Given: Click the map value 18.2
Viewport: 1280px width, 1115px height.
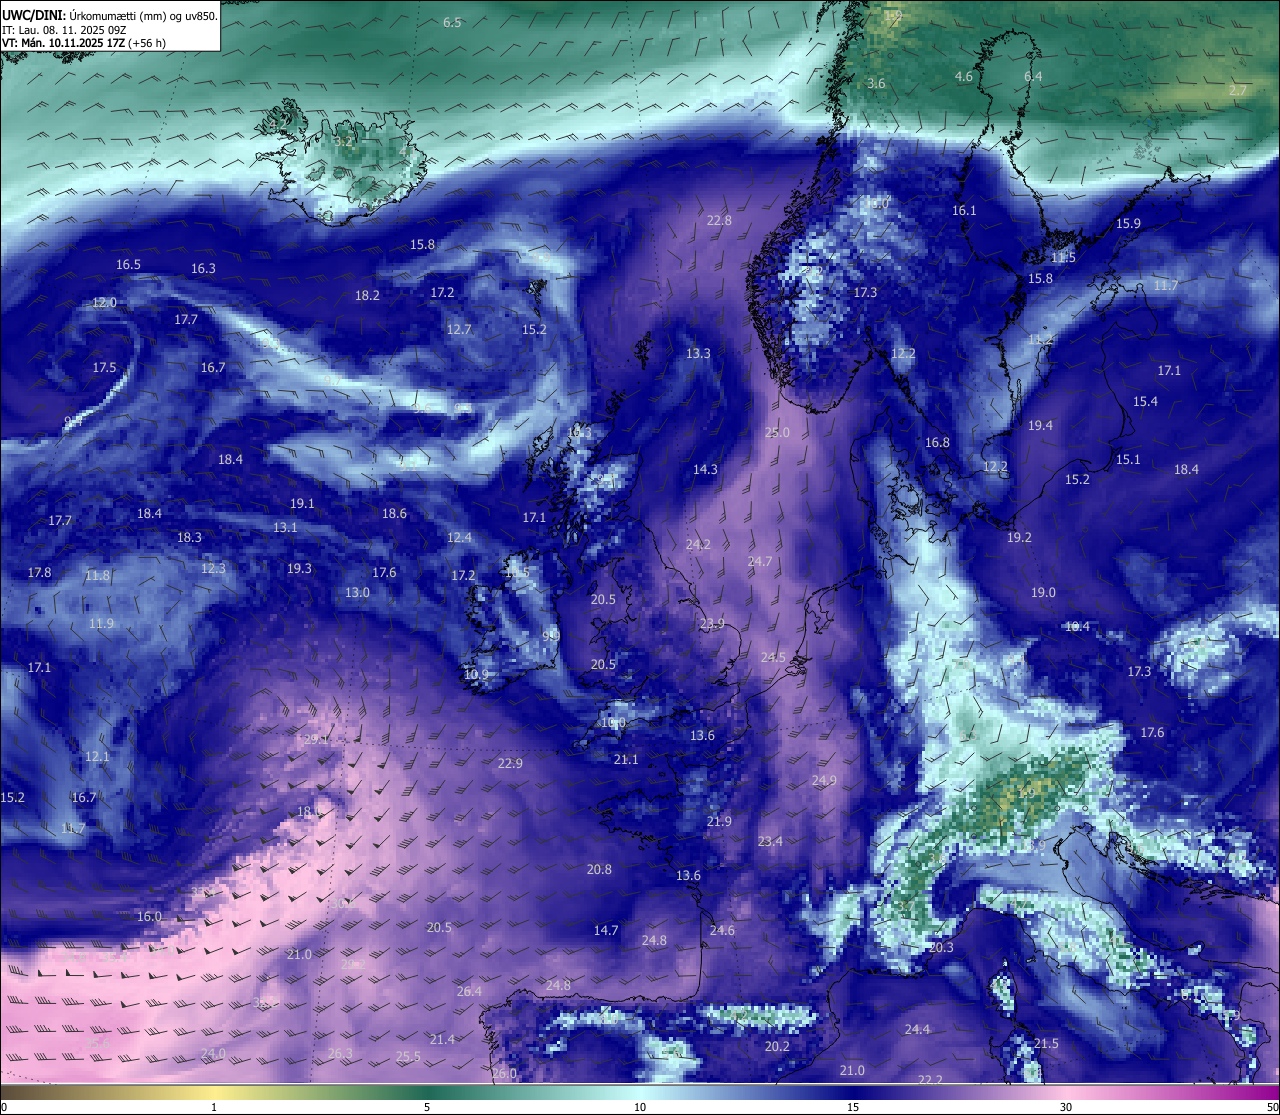Looking at the screenshot, I should [x=367, y=295].
